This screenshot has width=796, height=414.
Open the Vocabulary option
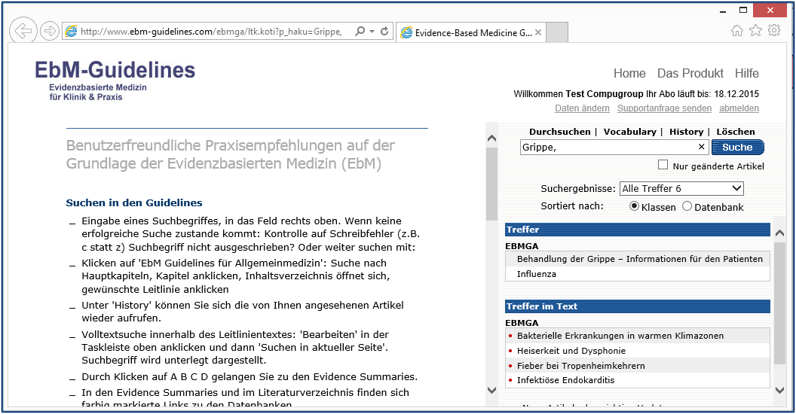click(630, 132)
